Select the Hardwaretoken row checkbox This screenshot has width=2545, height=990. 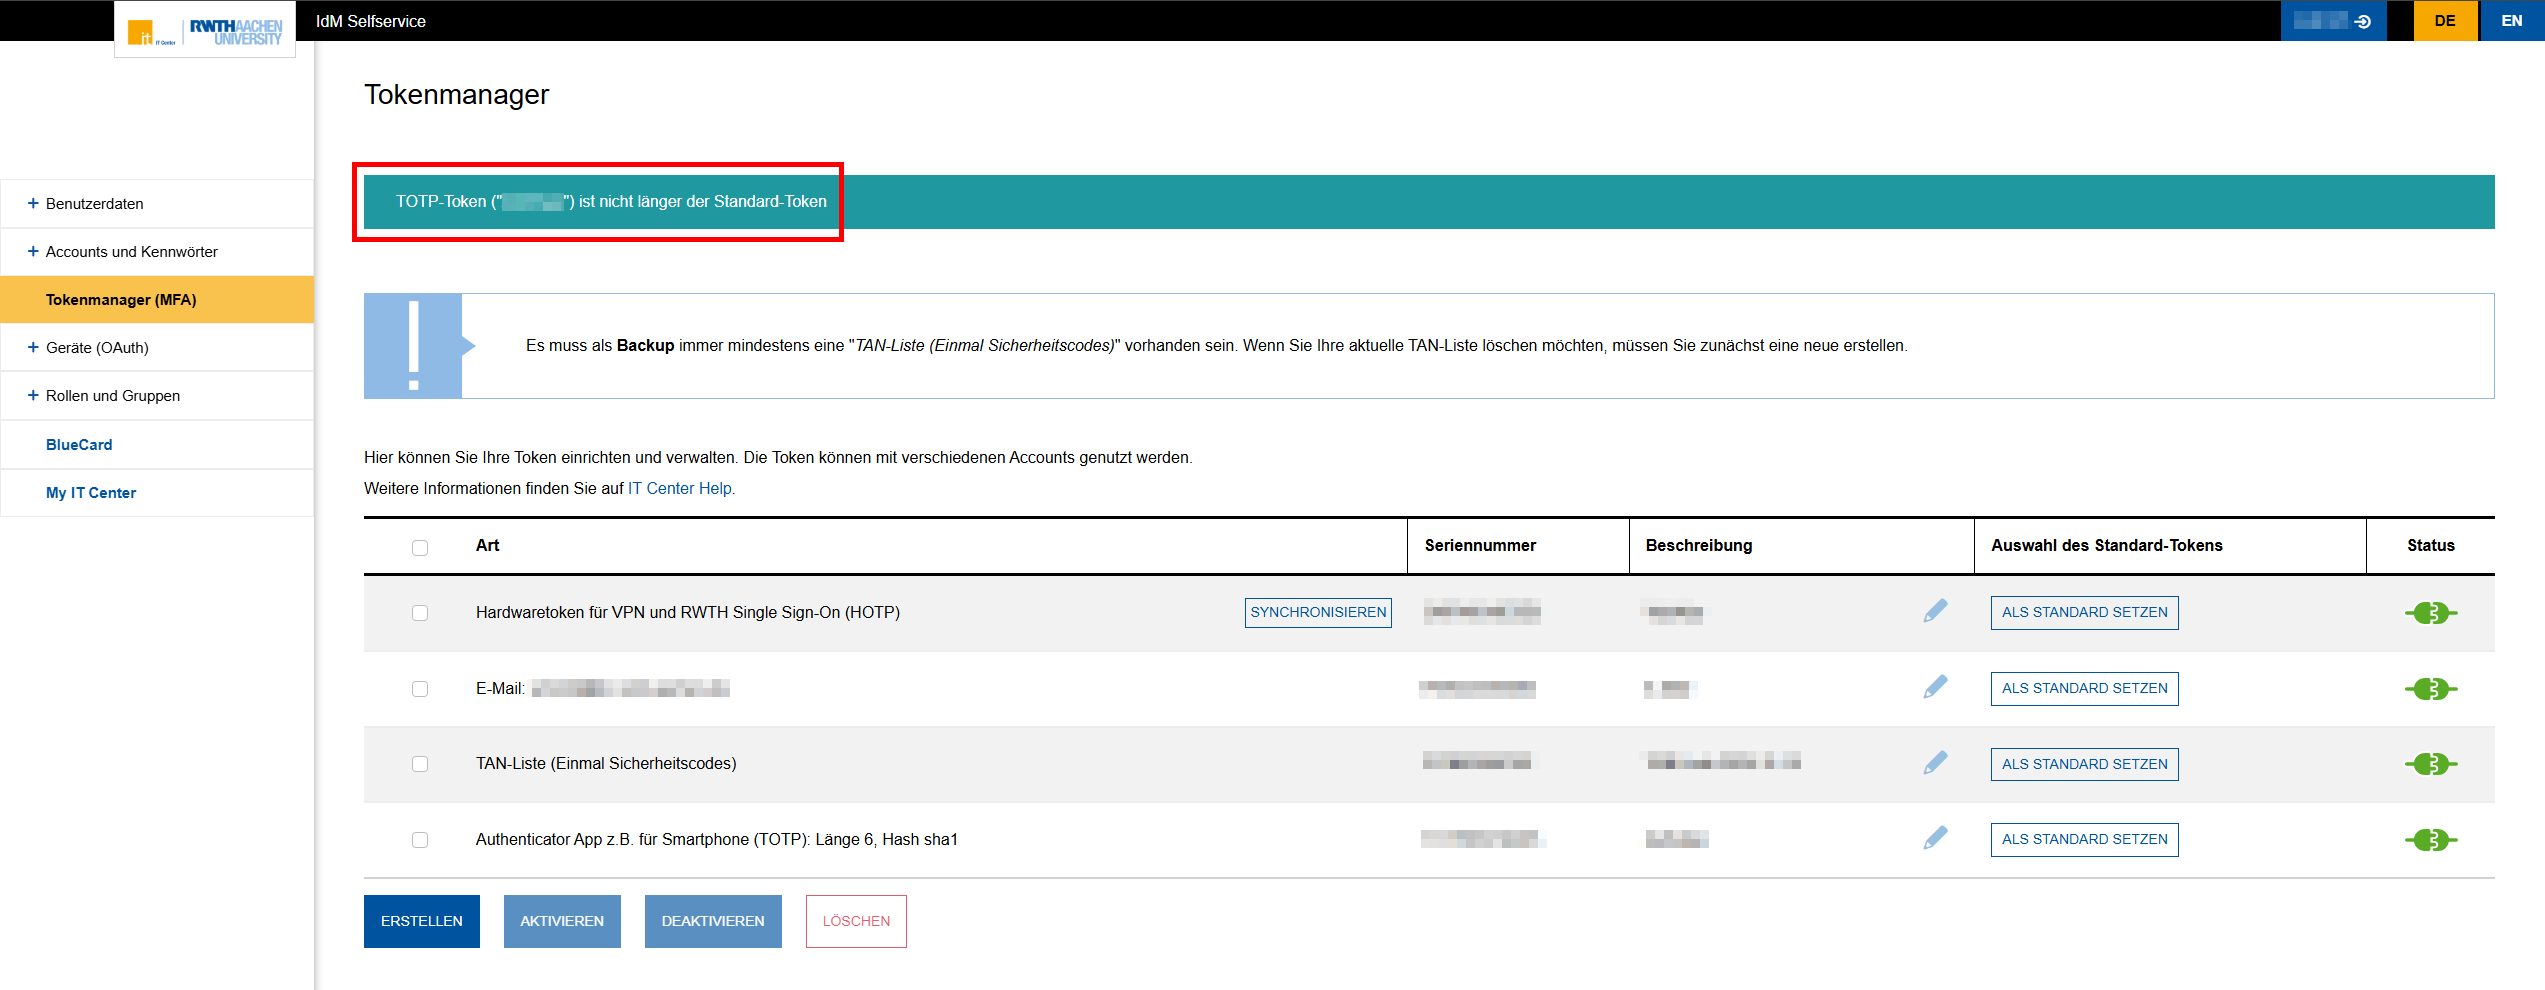pyautogui.click(x=420, y=613)
